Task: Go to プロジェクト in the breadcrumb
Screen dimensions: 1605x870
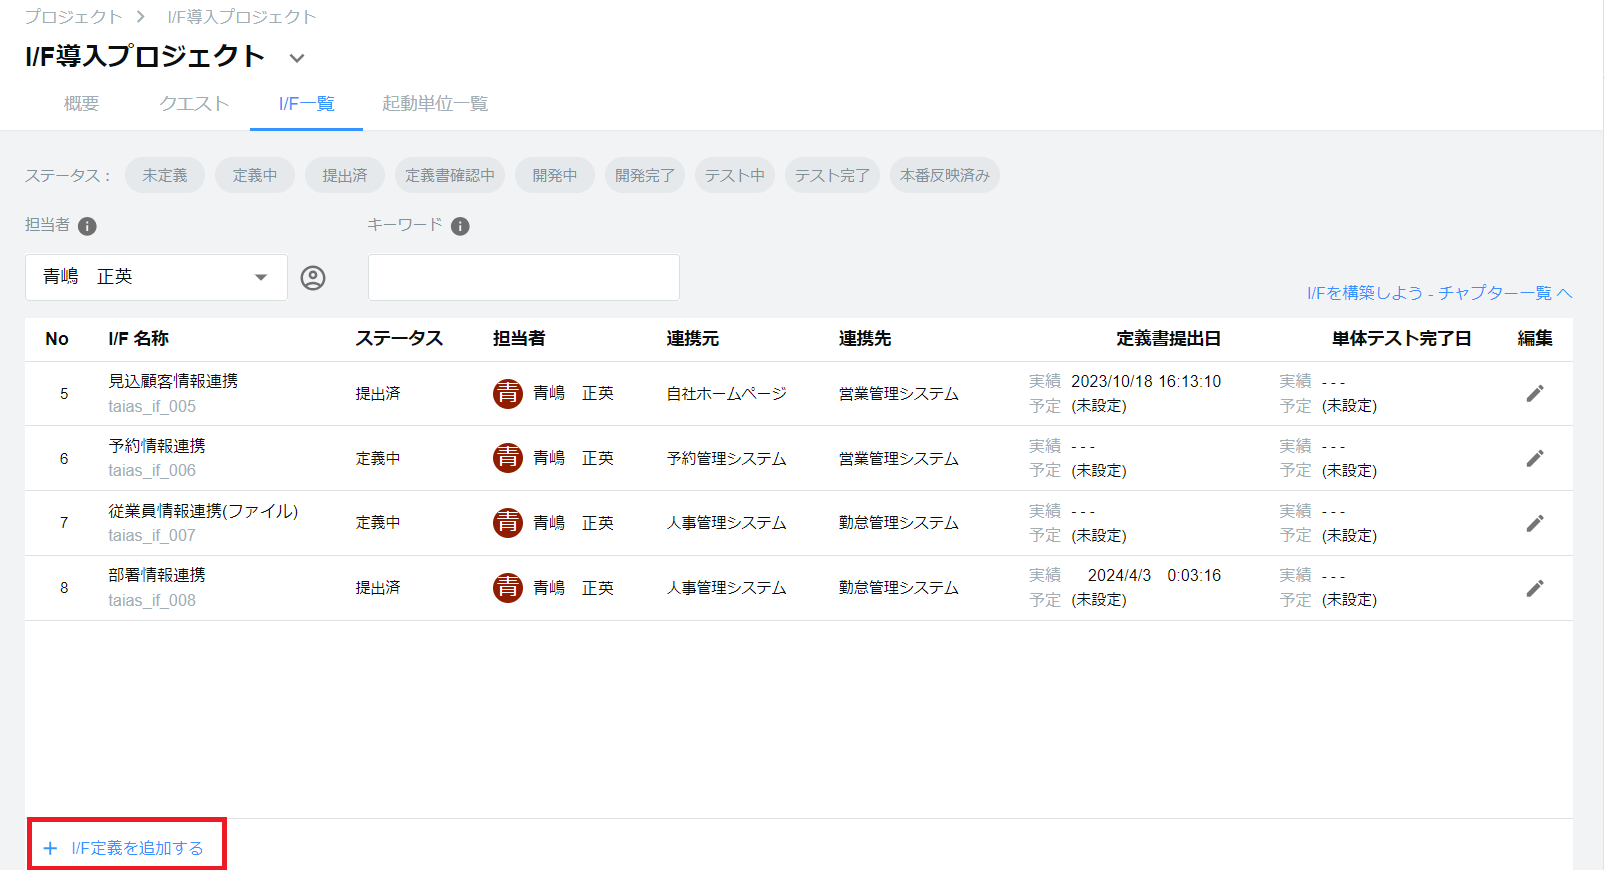Action: (73, 17)
